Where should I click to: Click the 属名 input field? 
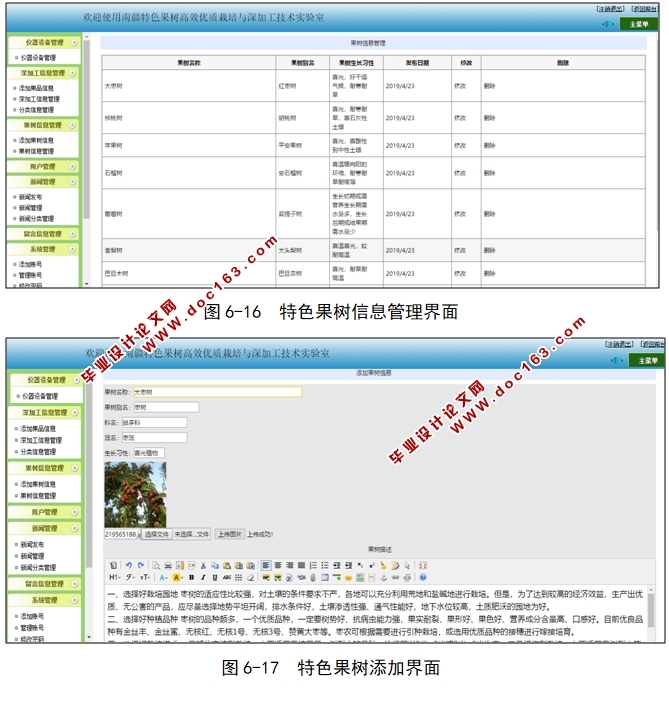click(x=154, y=438)
